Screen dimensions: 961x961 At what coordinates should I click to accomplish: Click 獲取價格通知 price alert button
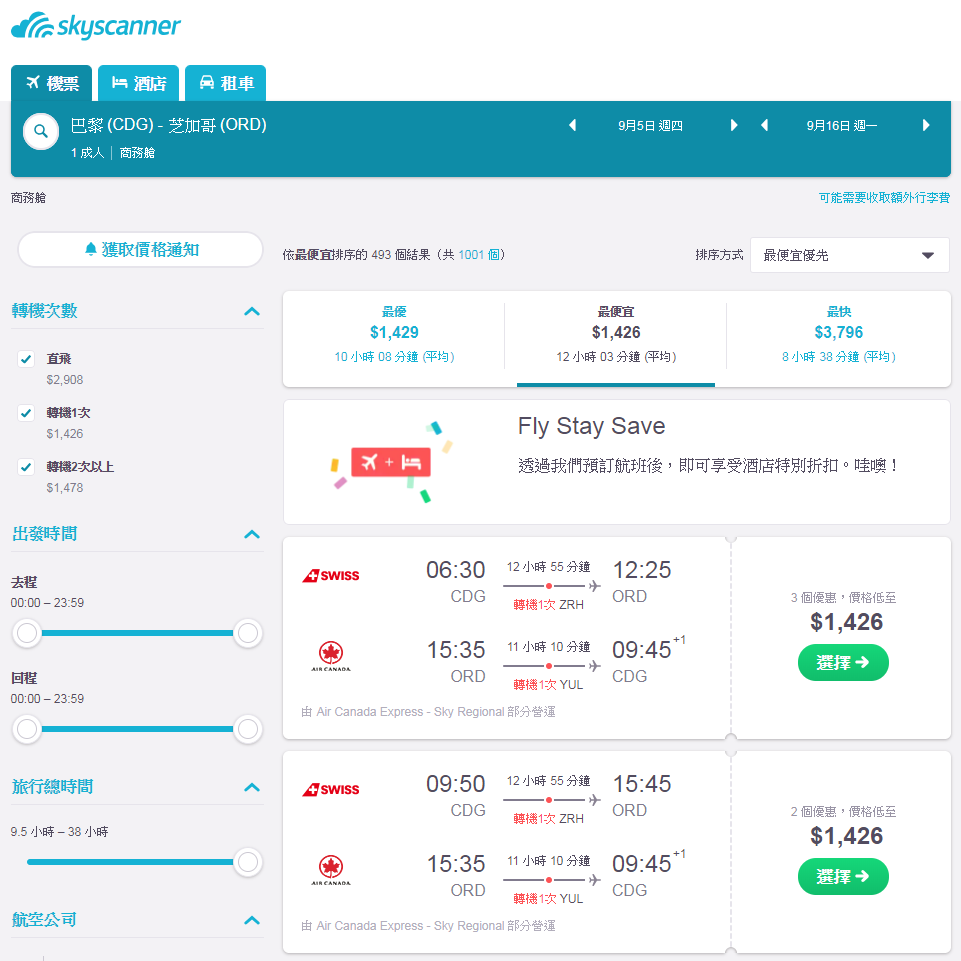point(140,249)
